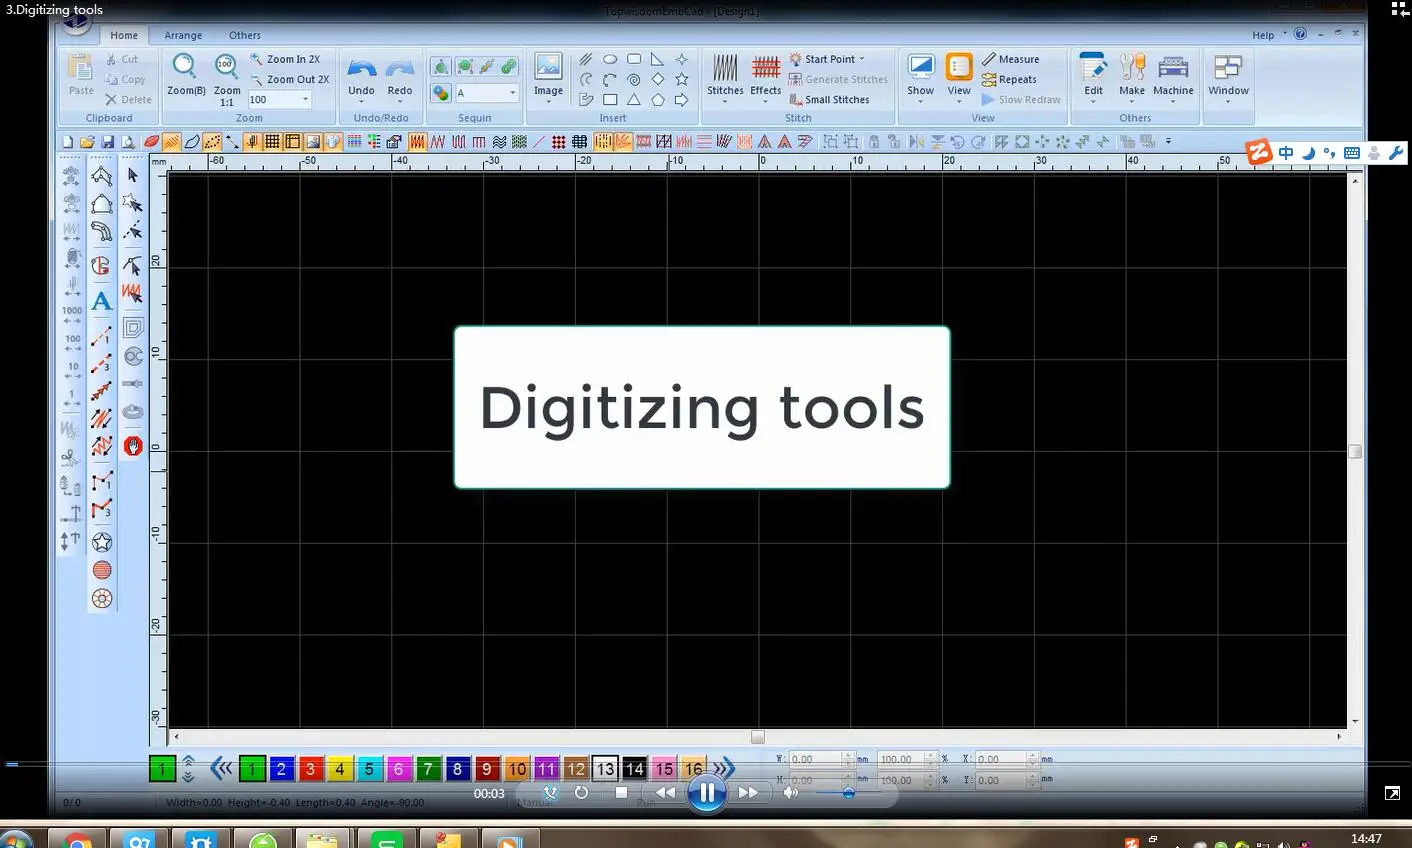Toggle the grid display button
This screenshot has height=848, width=1412.
click(272, 142)
